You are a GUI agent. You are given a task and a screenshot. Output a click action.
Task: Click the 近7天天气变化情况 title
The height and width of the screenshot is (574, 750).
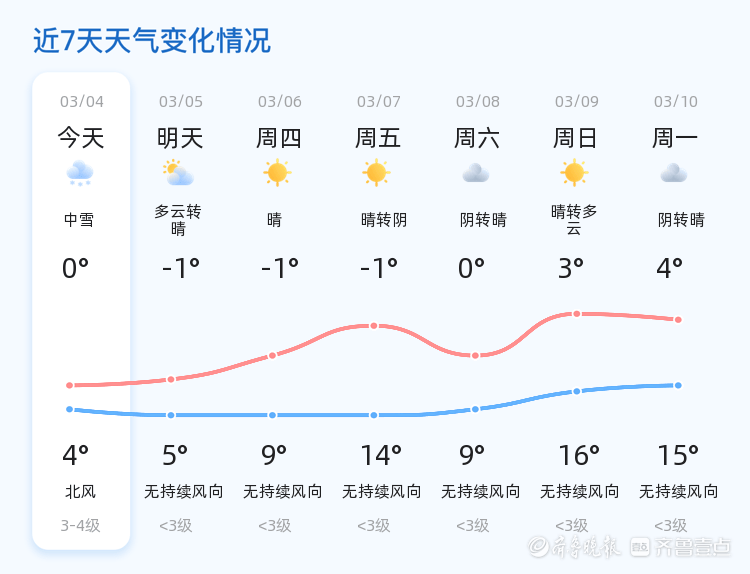(152, 40)
